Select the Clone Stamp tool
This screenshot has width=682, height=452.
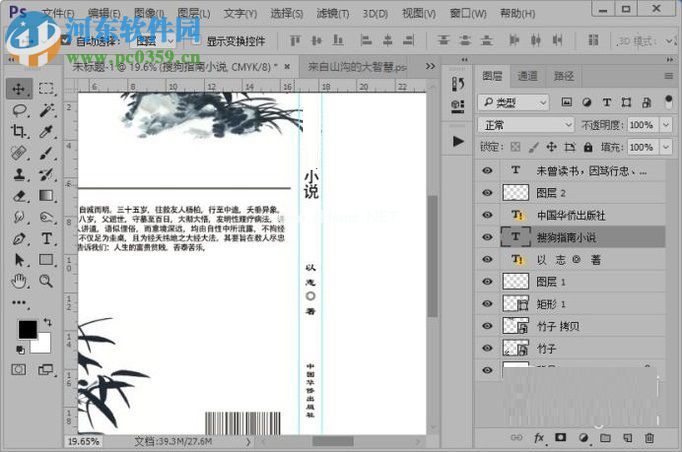[x=19, y=174]
